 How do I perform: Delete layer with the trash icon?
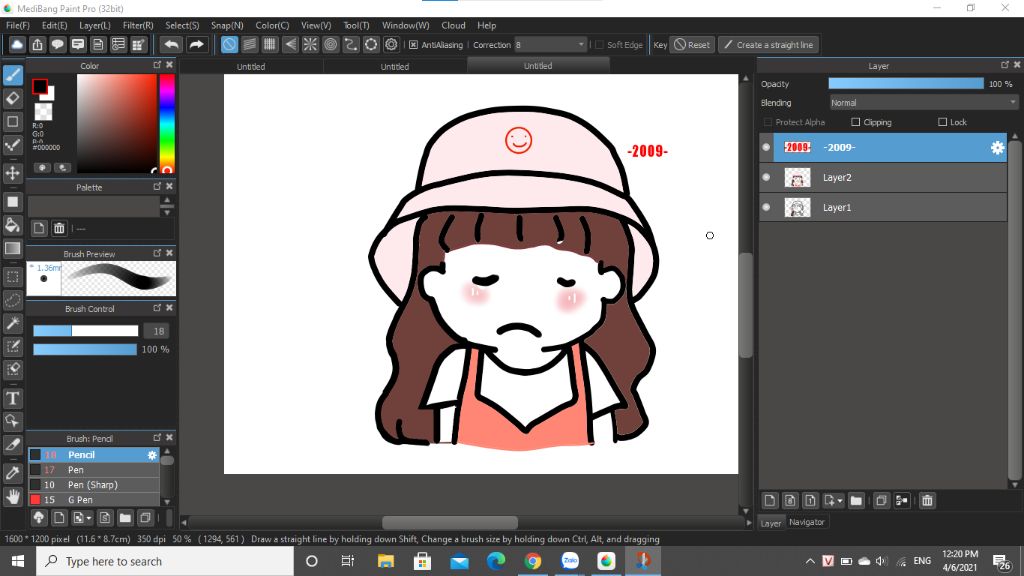[927, 501]
